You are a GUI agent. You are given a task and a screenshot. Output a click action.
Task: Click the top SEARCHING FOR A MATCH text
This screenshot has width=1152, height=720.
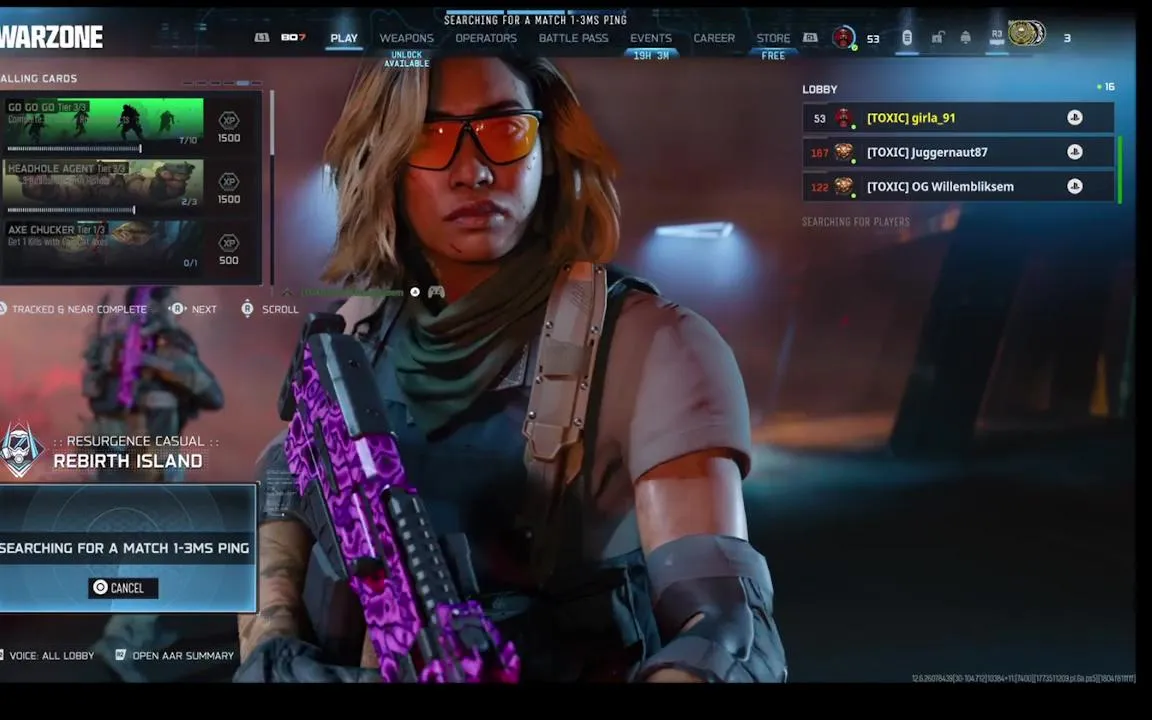[536, 20]
